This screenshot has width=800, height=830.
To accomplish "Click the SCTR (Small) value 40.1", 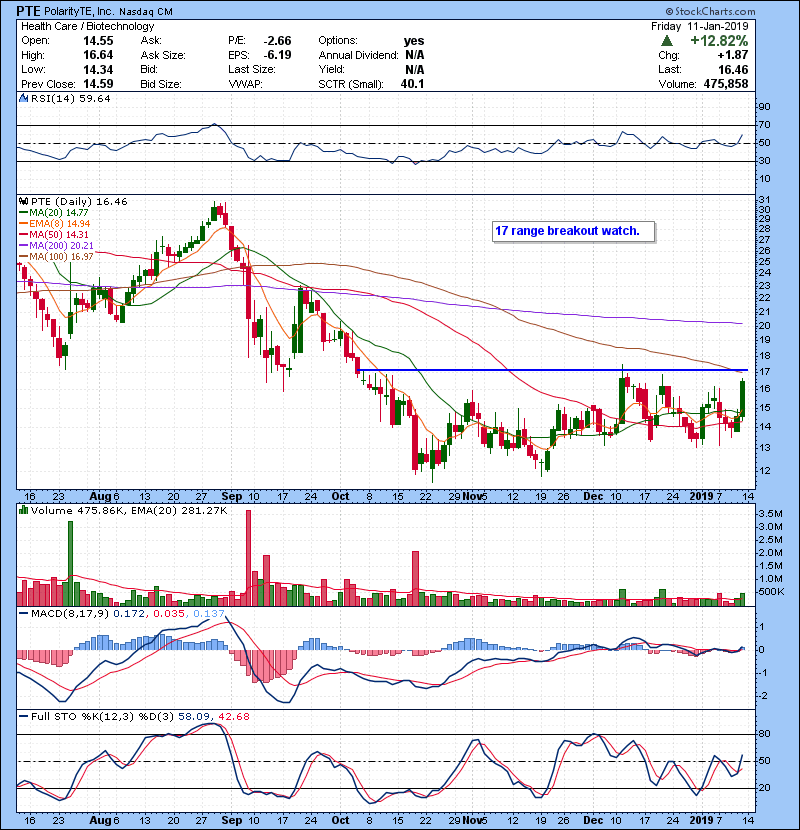I will 412,84.
